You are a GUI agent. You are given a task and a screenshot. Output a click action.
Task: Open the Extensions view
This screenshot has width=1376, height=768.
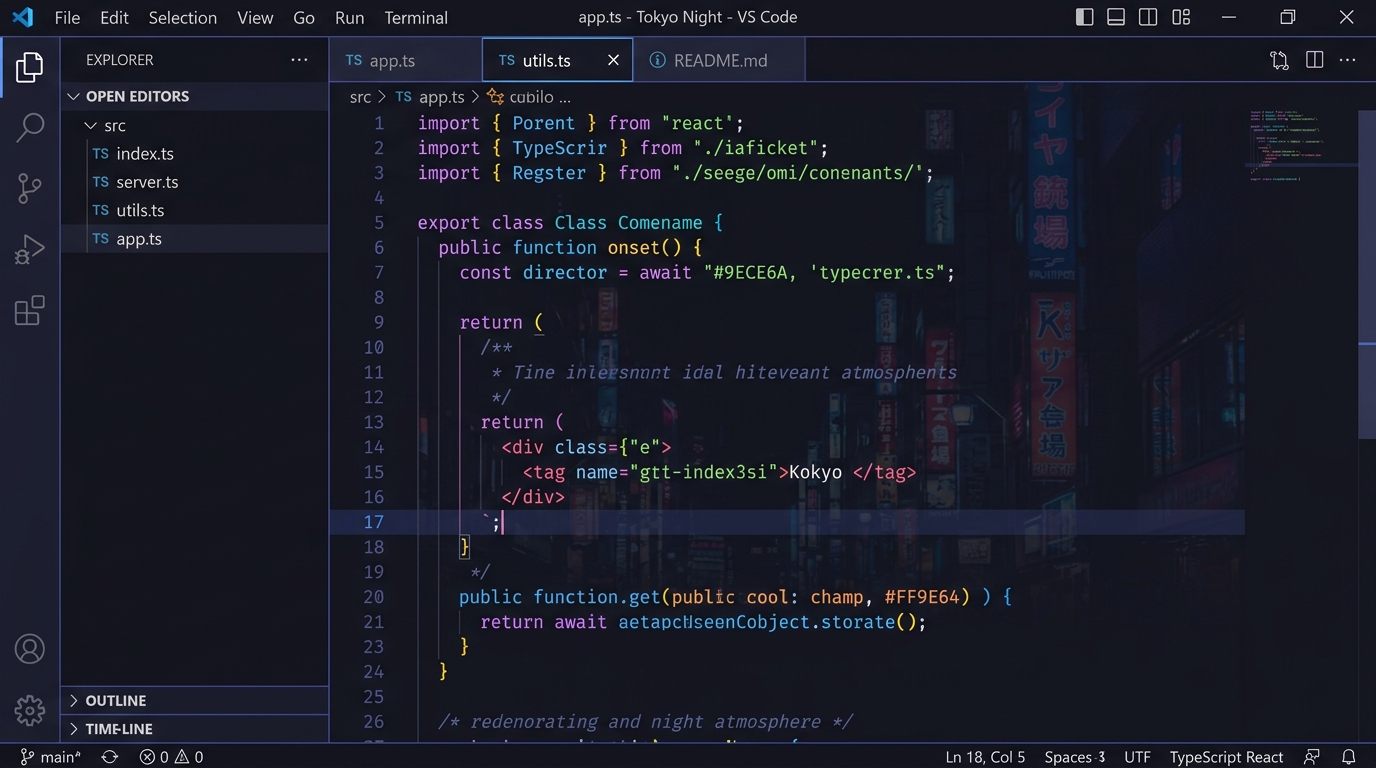click(30, 310)
